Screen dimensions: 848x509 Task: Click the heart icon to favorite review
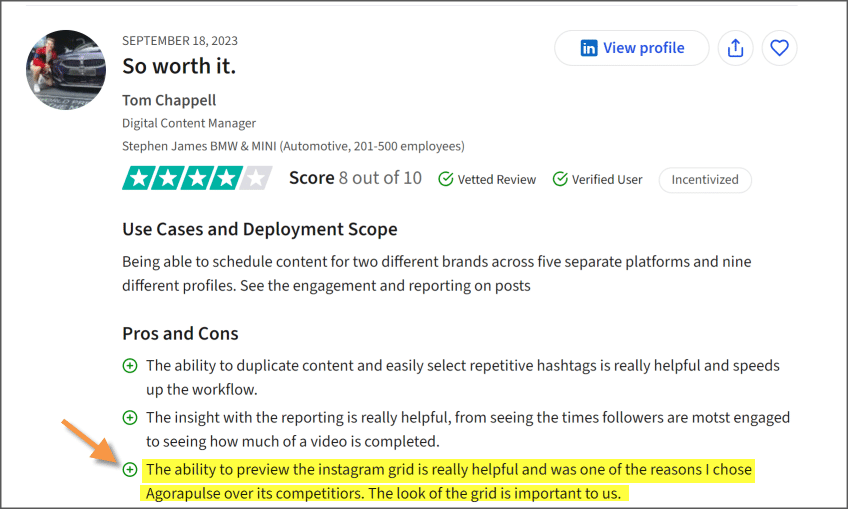(779, 48)
